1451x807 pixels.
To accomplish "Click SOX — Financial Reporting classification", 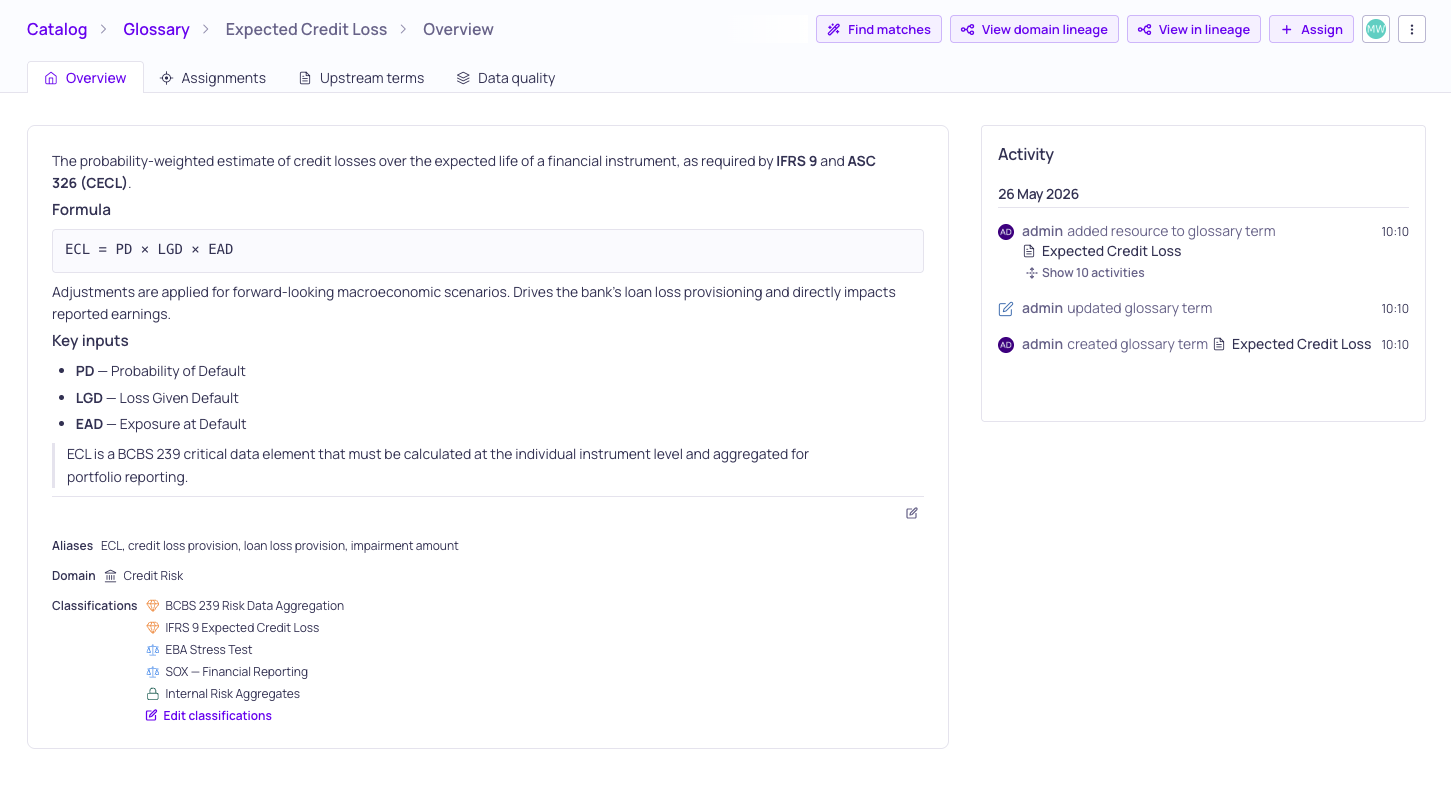I will (x=236, y=672).
